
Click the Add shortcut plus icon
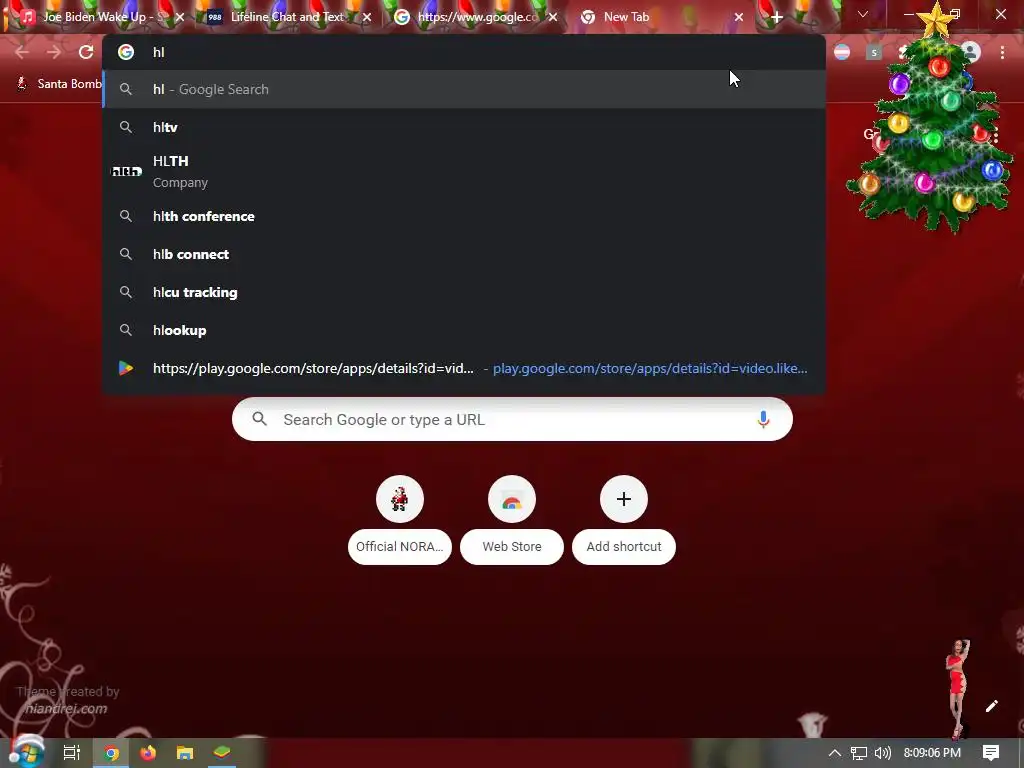pyautogui.click(x=624, y=499)
